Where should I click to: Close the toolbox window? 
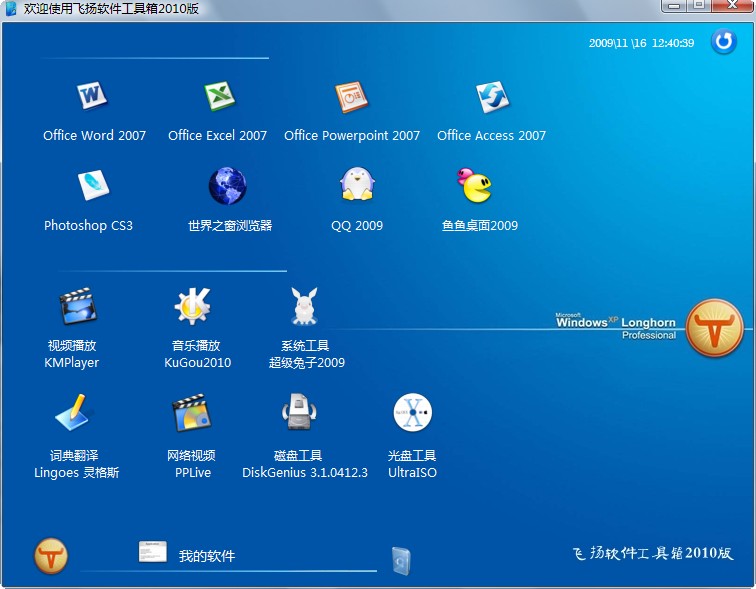click(x=732, y=6)
